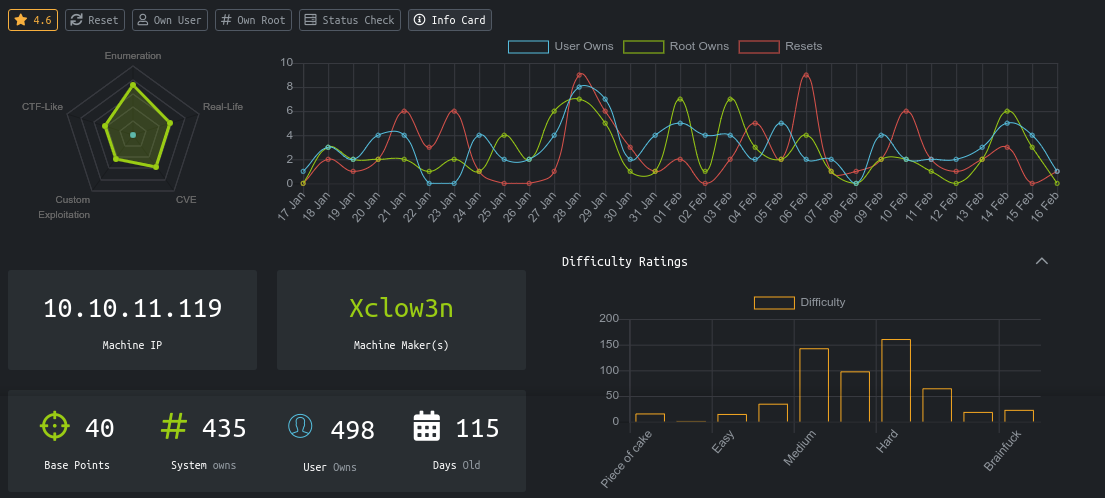Click the Difficulty Ratings heading

pyautogui.click(x=624, y=262)
